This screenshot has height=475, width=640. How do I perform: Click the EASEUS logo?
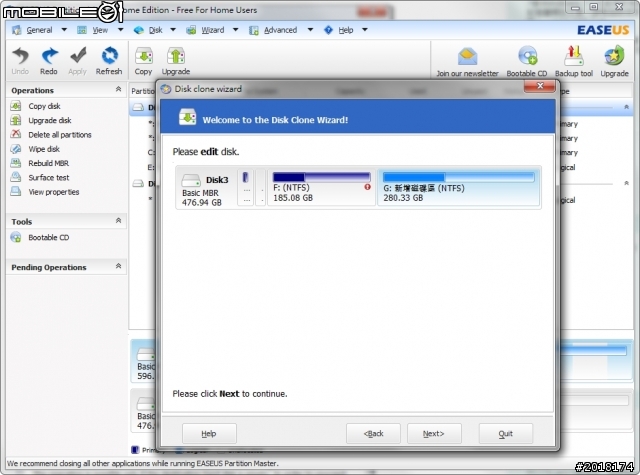tap(603, 30)
